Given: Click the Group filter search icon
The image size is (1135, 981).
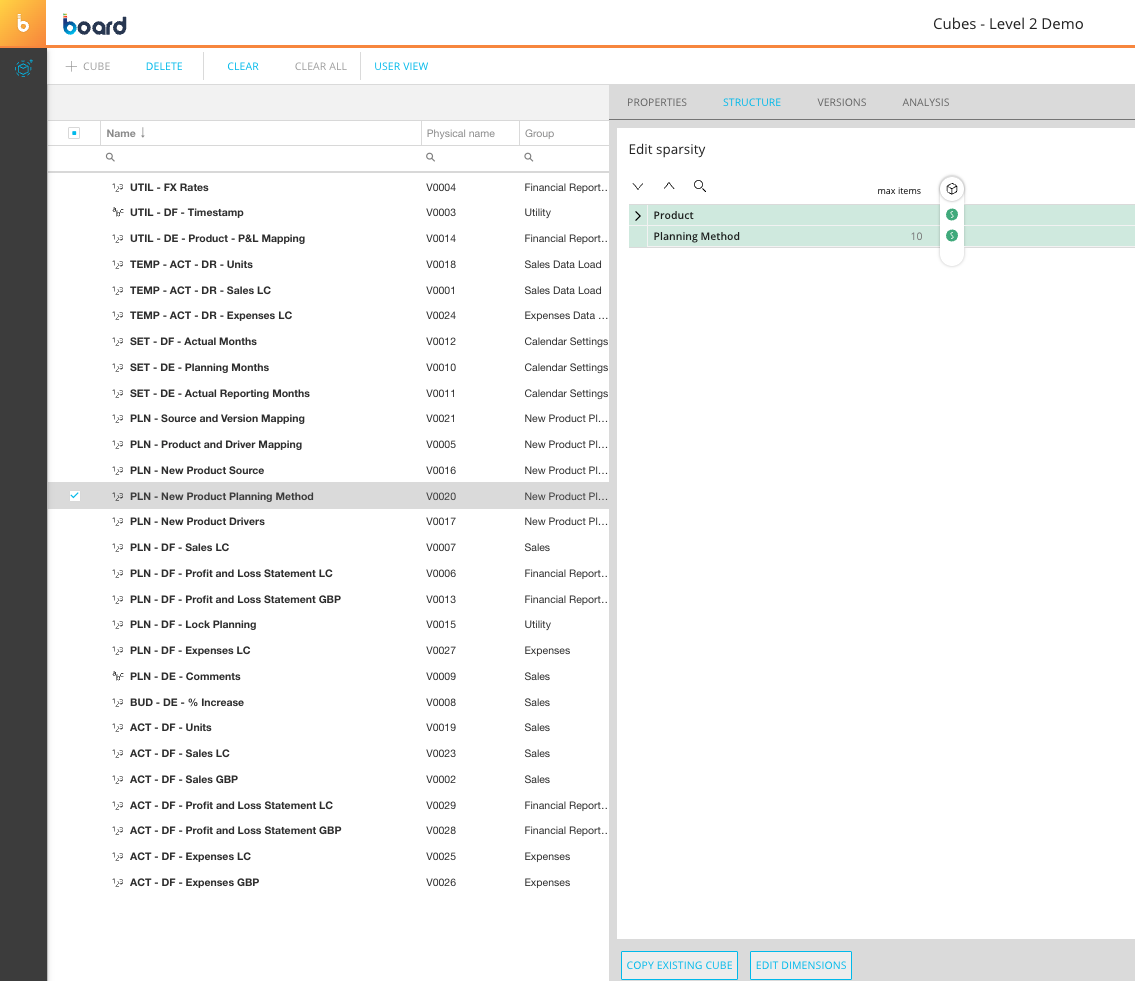Looking at the screenshot, I should (529, 157).
